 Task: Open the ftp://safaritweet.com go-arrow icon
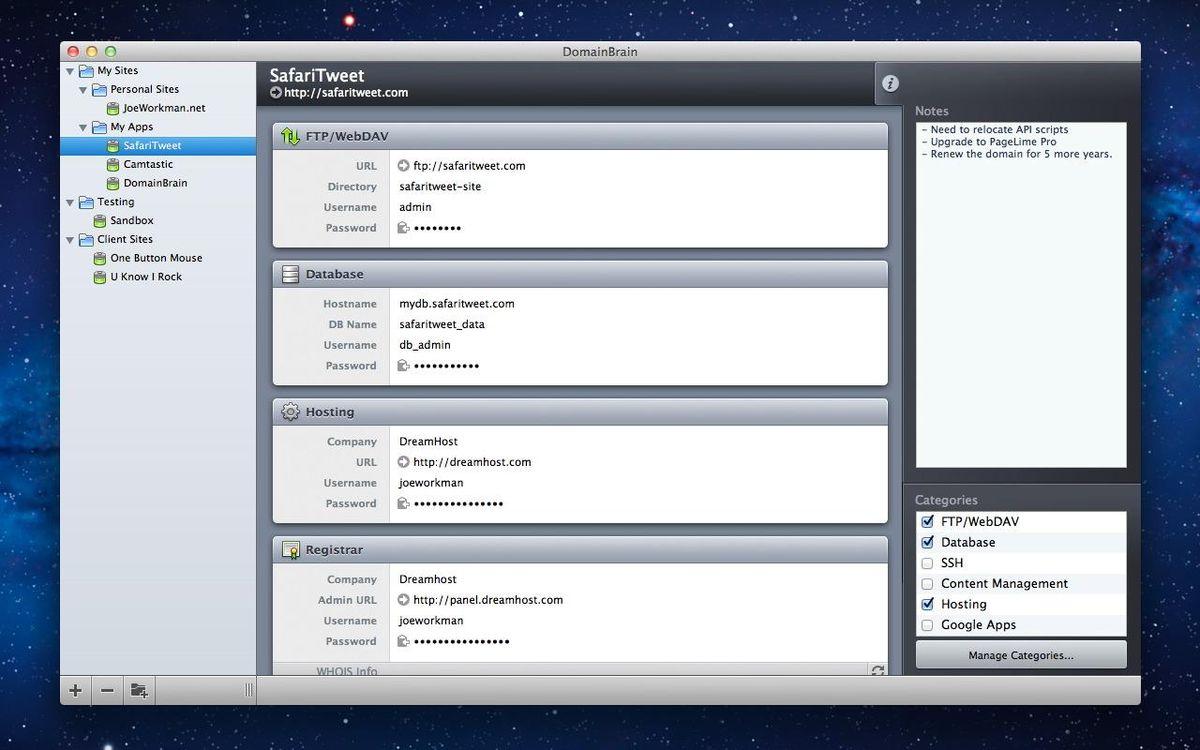click(x=404, y=166)
